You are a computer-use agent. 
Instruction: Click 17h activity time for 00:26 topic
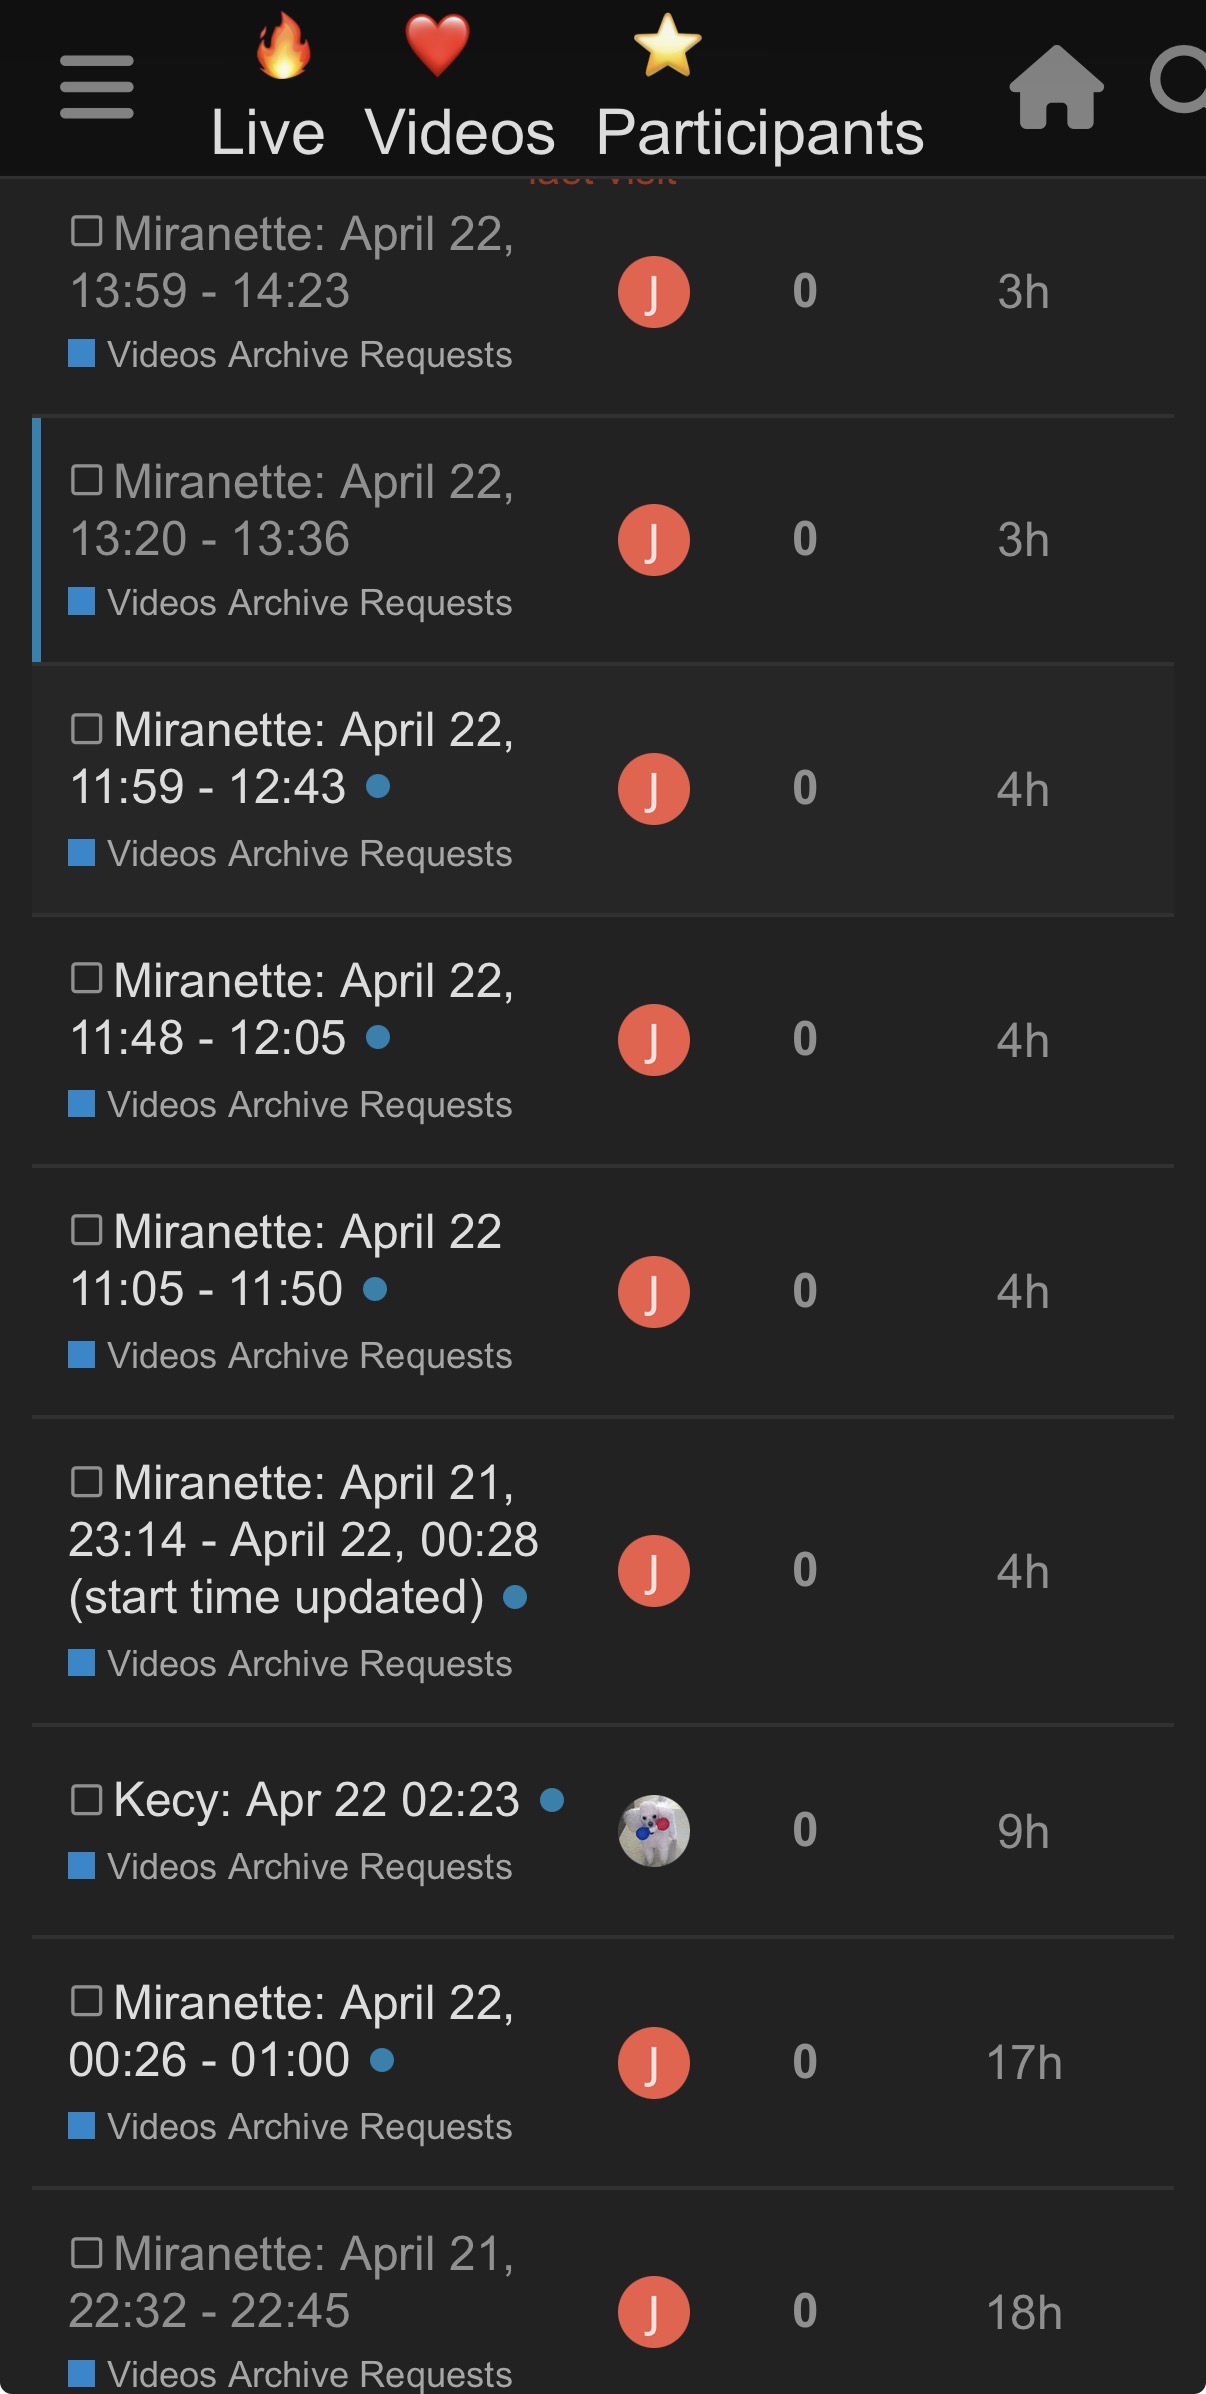[x=1023, y=2062]
